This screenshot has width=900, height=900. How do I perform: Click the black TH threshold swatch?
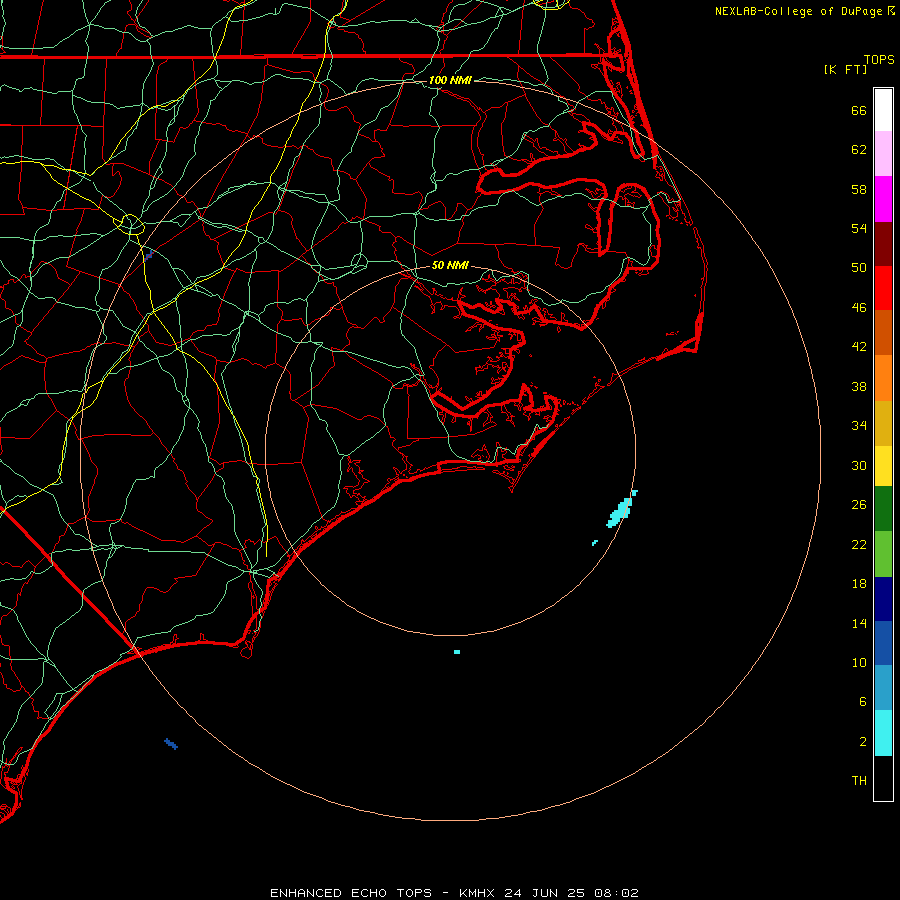click(883, 778)
